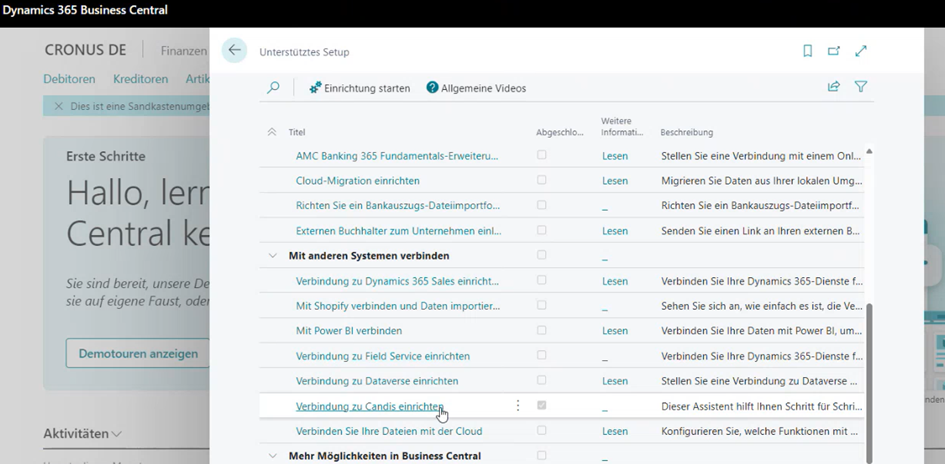Image resolution: width=945 pixels, height=464 pixels.
Task: Click the expand dialog arrows icon
Action: point(861,51)
